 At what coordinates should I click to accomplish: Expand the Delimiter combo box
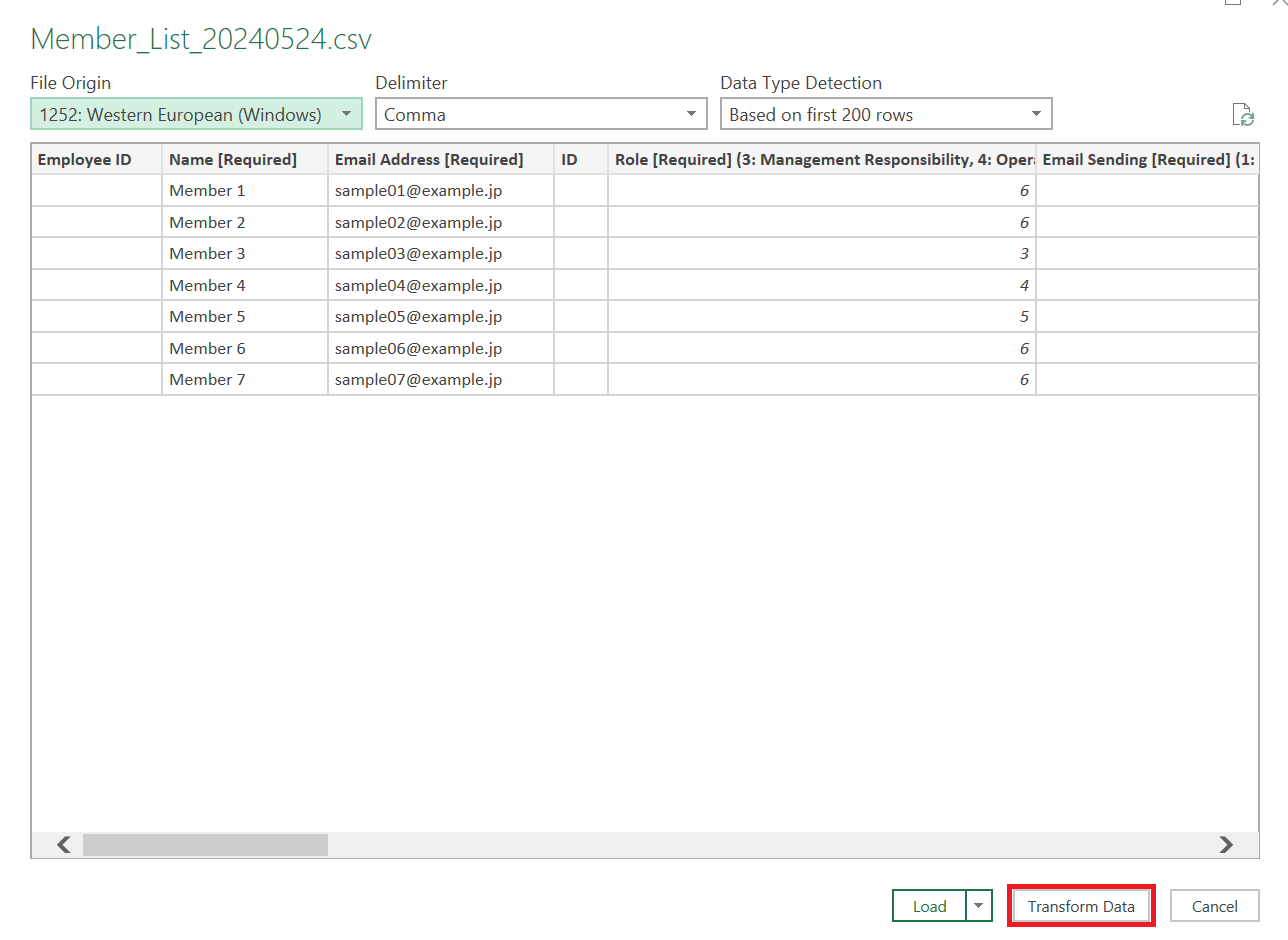point(541,114)
